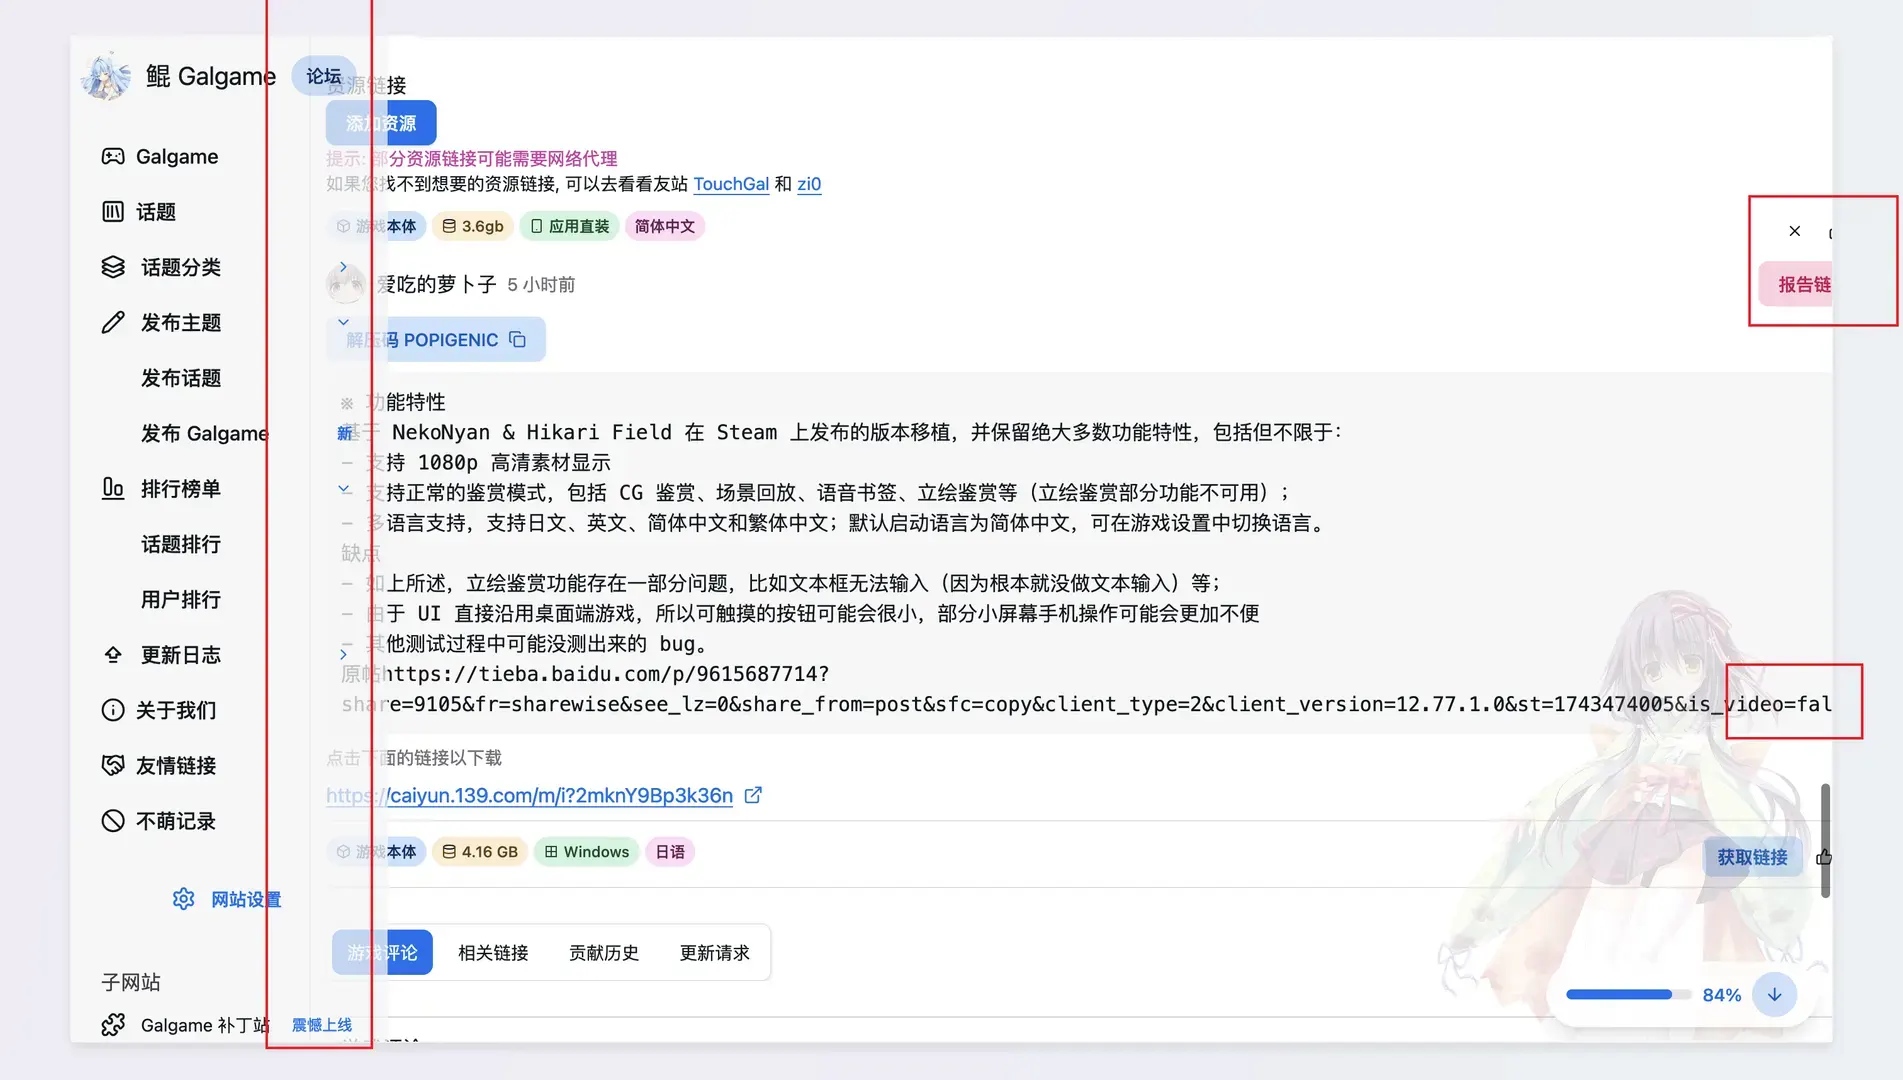The height and width of the screenshot is (1080, 1903).
Task: Click the vertical scrollbar thumb on the right
Action: point(1825,840)
